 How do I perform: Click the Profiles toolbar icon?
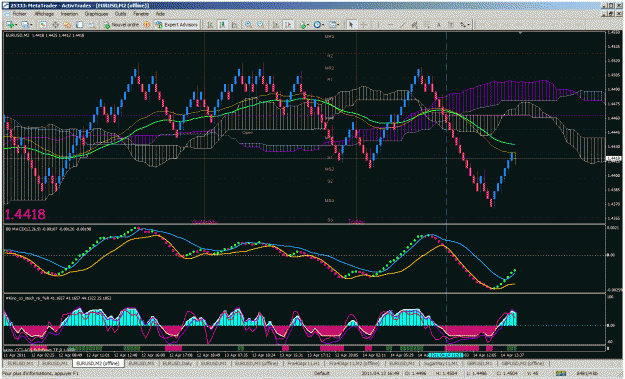[x=25, y=25]
